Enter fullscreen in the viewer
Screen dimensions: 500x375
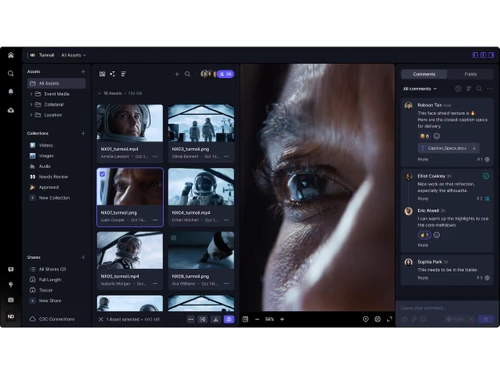tap(389, 319)
